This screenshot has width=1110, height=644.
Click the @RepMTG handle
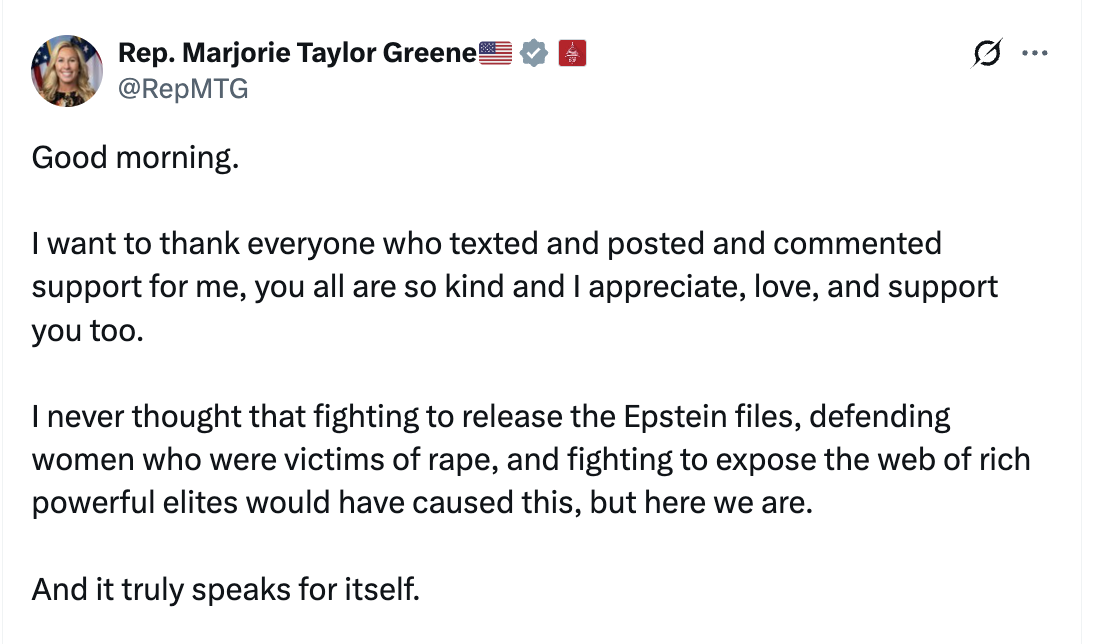point(183,89)
